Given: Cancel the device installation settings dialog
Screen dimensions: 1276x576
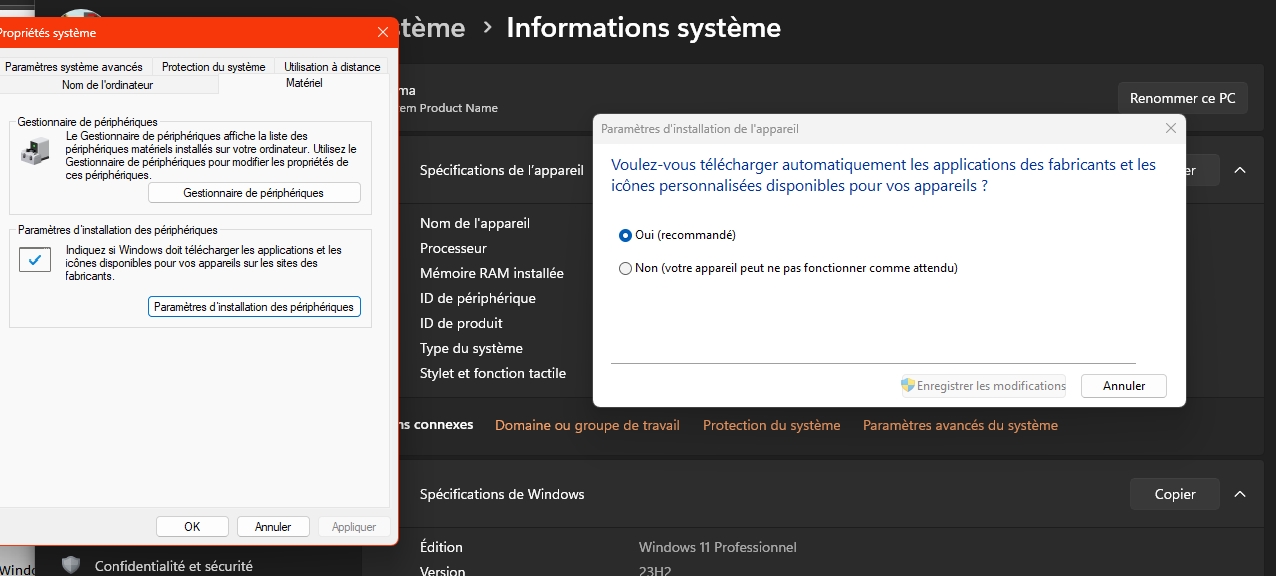Looking at the screenshot, I should [1124, 386].
